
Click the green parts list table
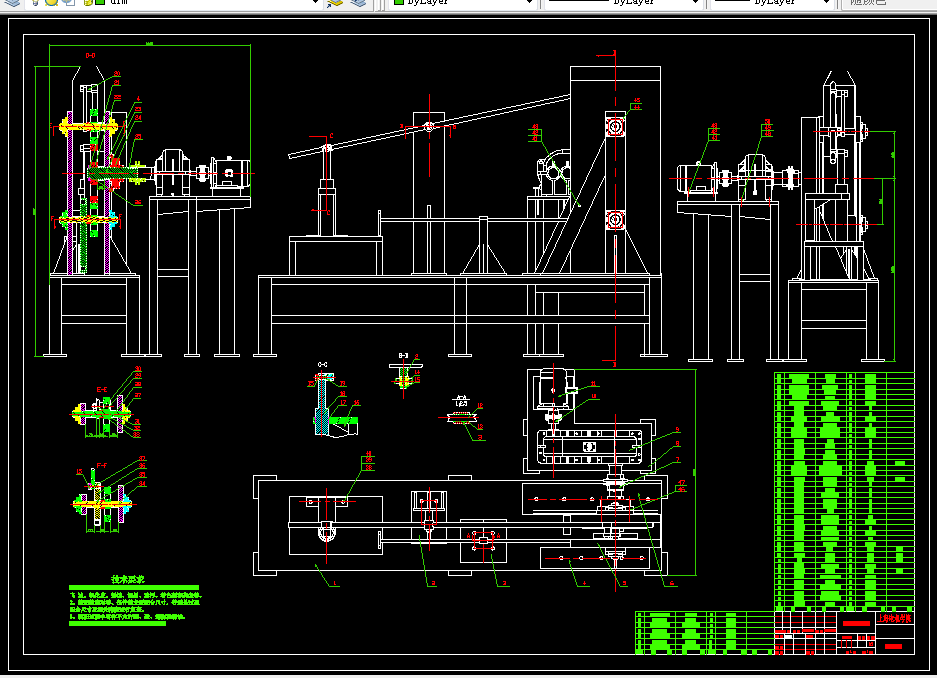tap(844, 491)
